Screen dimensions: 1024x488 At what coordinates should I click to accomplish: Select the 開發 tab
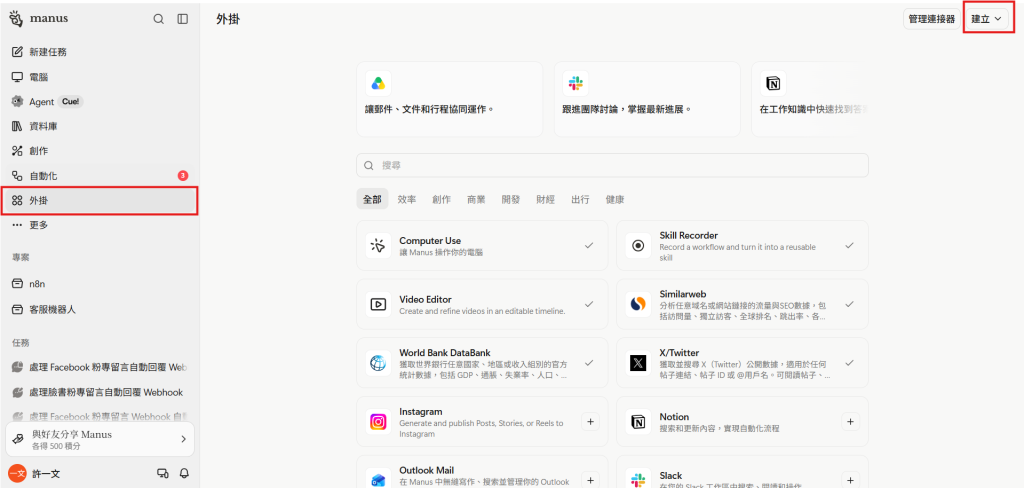click(511, 199)
